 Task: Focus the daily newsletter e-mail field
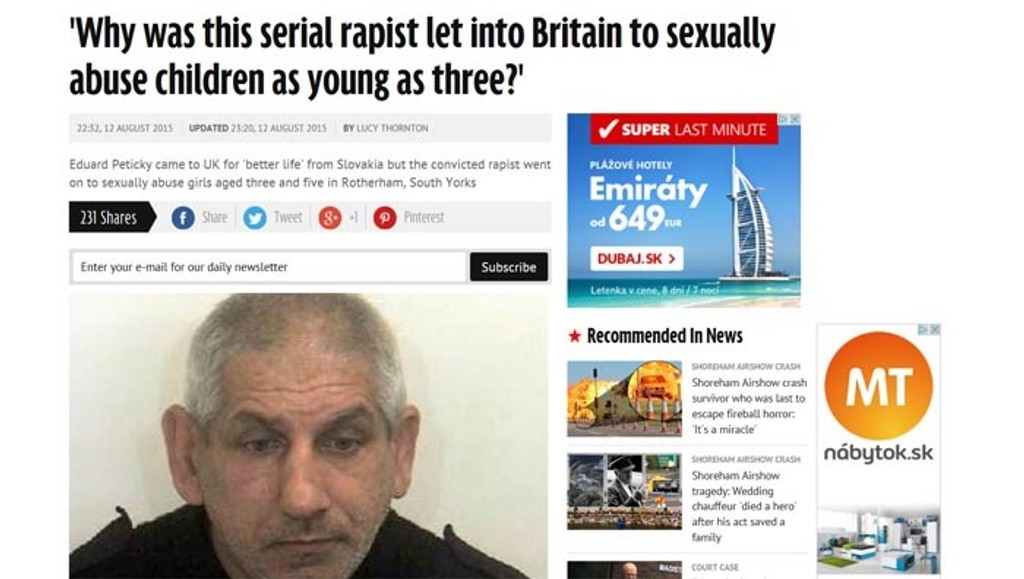coord(269,267)
